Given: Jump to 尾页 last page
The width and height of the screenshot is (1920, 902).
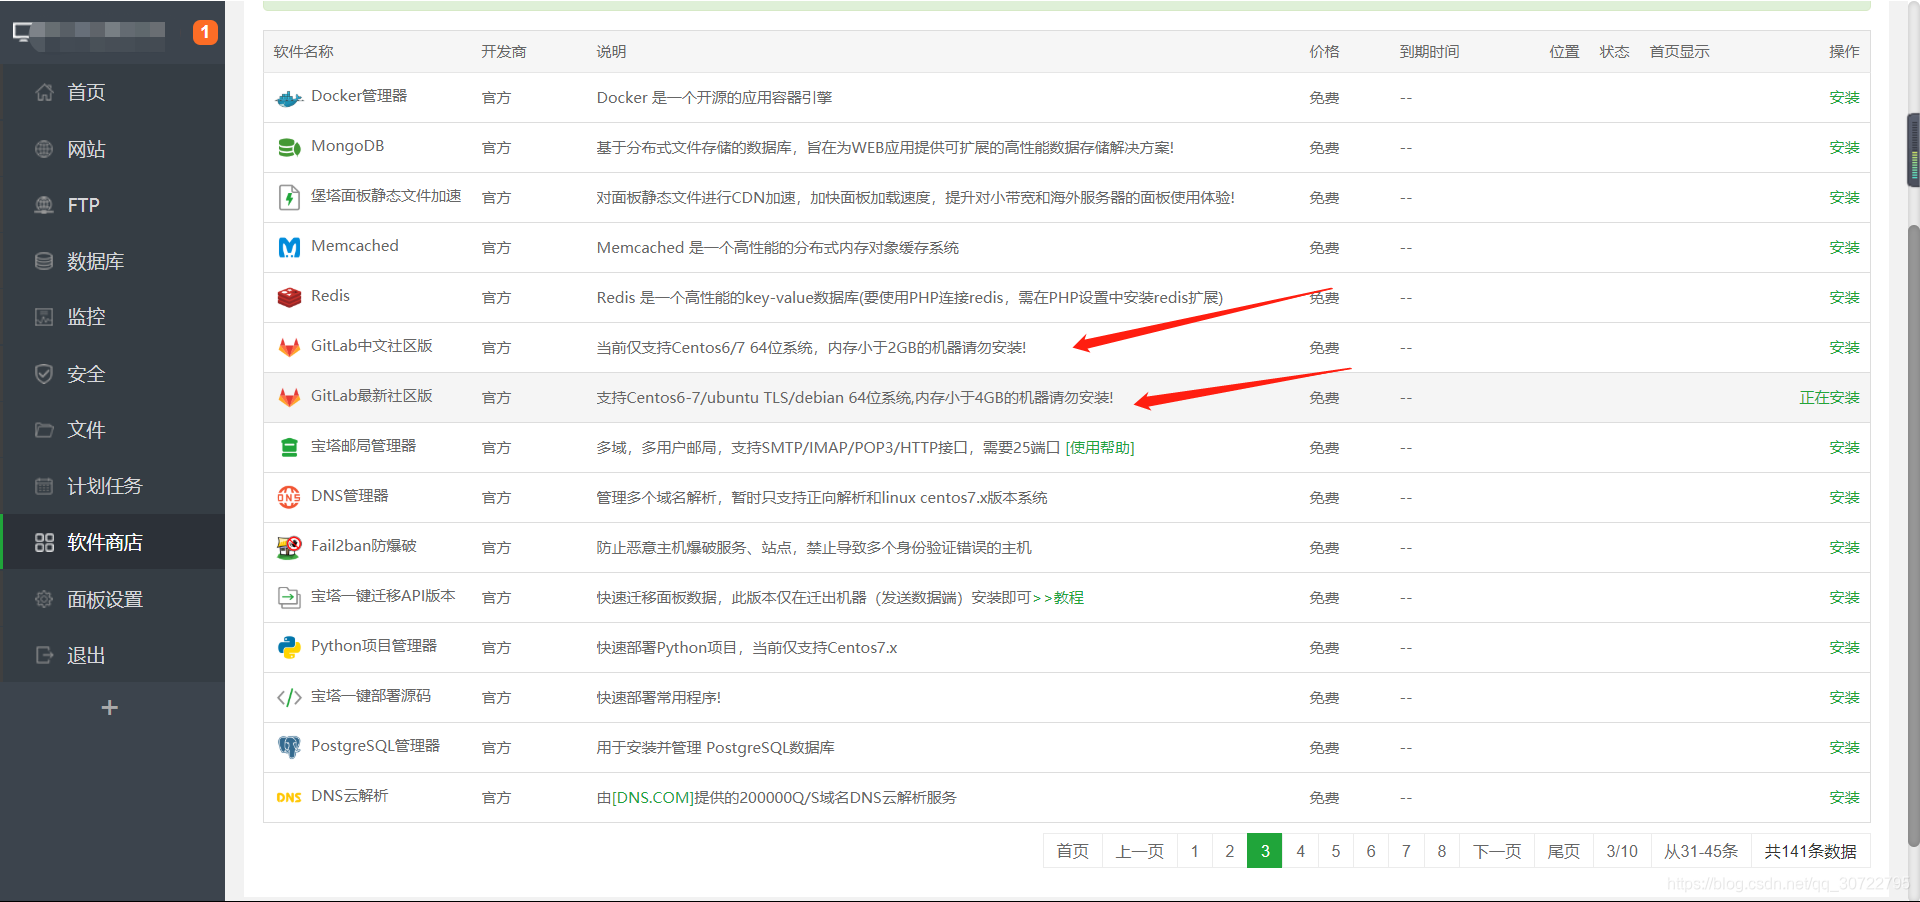Looking at the screenshot, I should [1564, 851].
